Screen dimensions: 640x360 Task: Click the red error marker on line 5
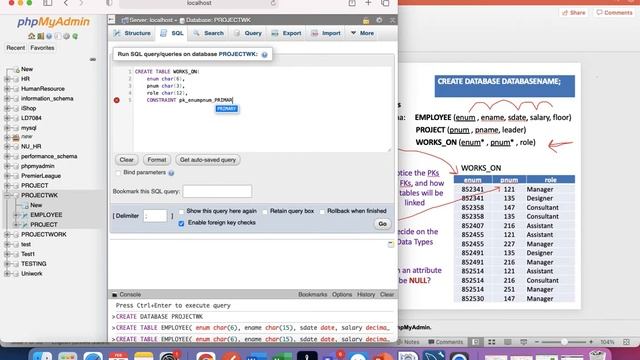117,100
